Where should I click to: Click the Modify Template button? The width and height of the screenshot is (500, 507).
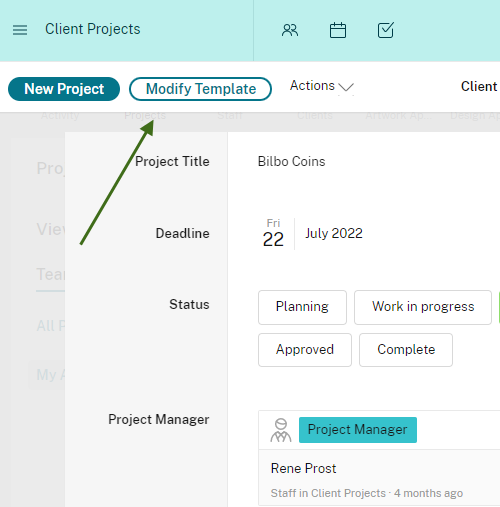201,89
